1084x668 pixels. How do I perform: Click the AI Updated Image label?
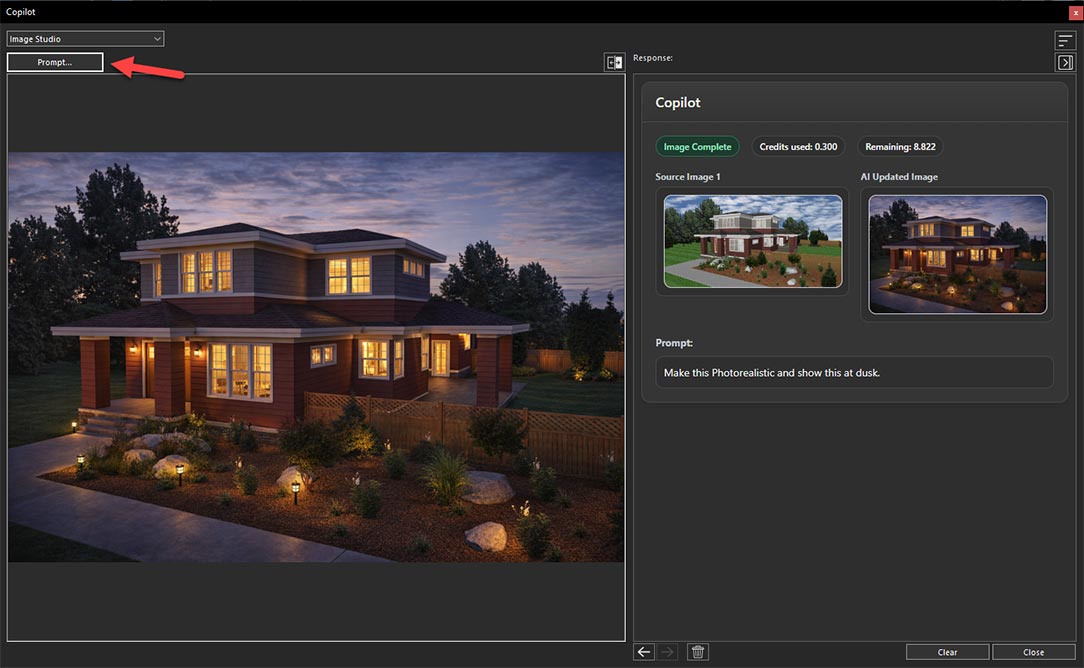click(899, 177)
